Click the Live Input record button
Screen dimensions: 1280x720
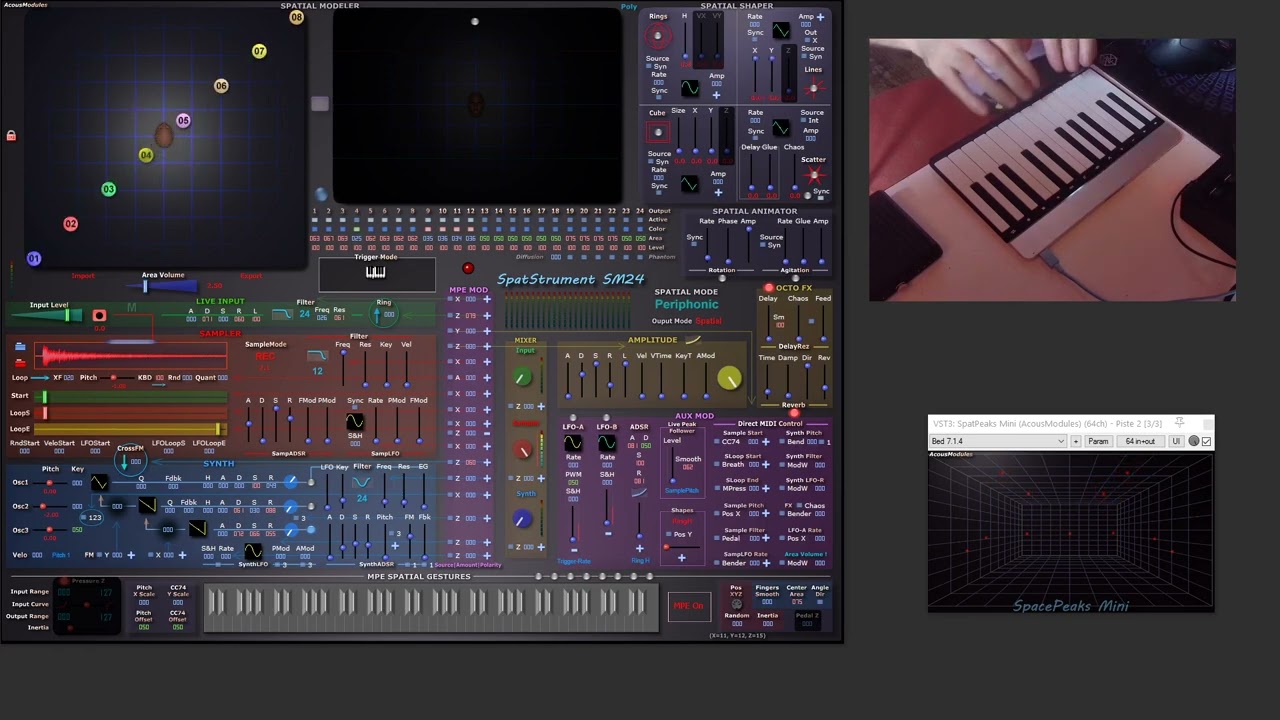(99, 316)
